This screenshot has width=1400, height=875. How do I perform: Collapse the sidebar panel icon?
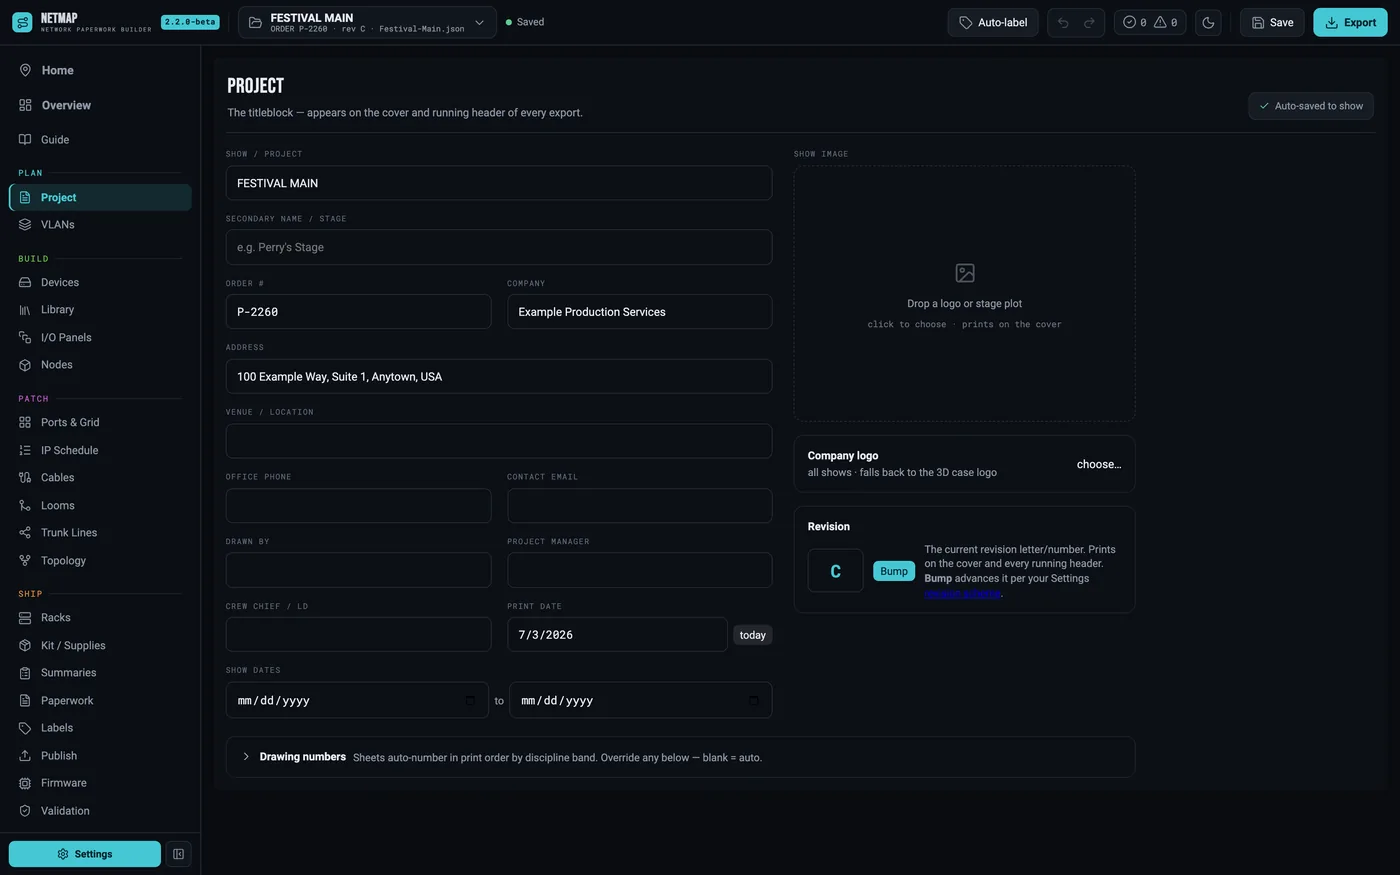click(x=178, y=854)
